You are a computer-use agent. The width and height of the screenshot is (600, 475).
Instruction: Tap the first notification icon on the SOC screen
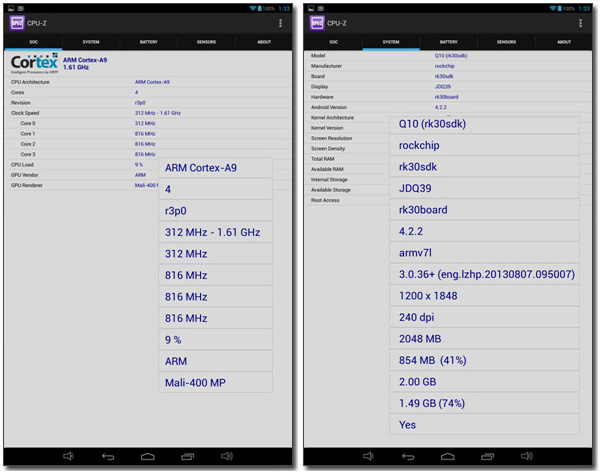tap(11, 8)
